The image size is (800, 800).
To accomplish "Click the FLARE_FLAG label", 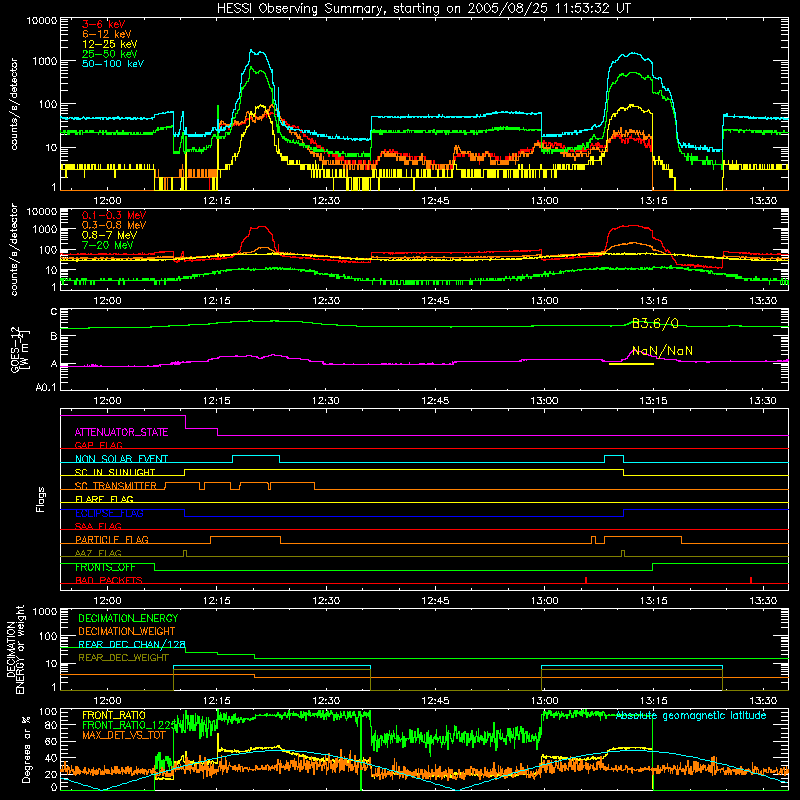I will point(104,499).
